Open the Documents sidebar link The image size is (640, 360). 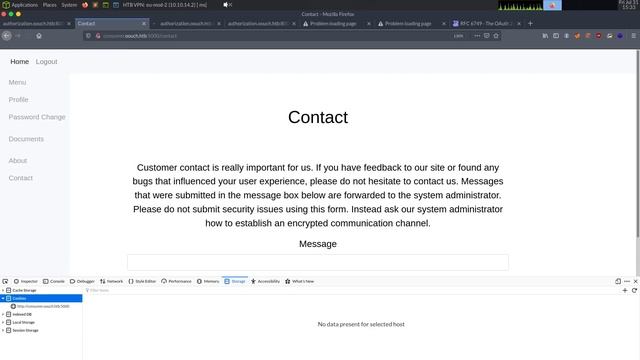pyautogui.click(x=26, y=139)
